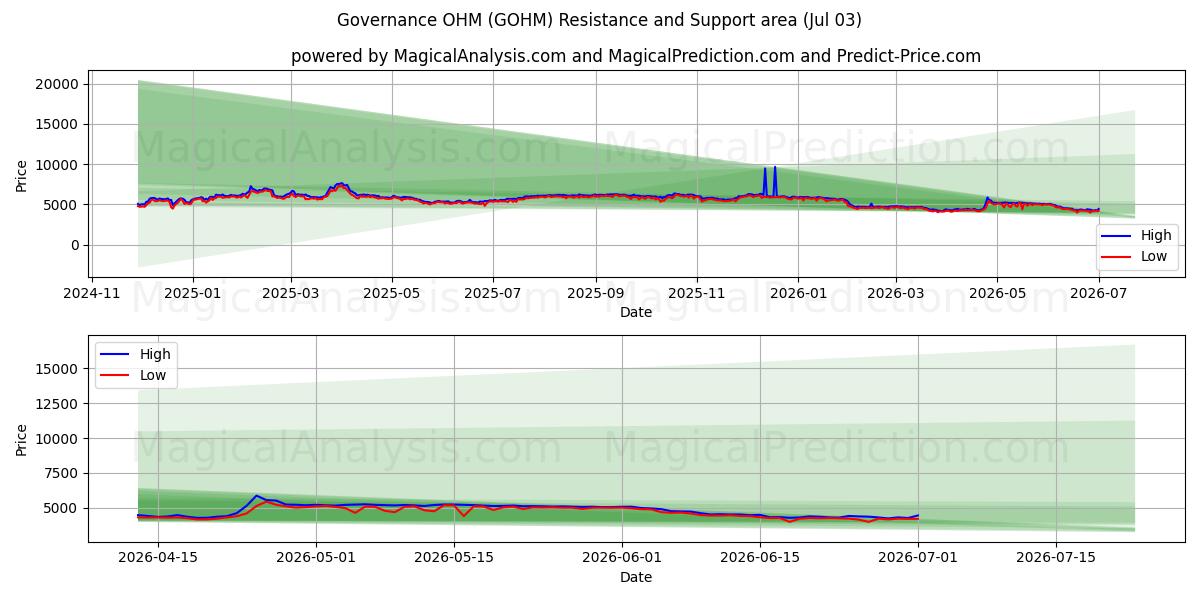Click the 2026-05-15 date tick label
Screen dimensions: 1200x600
pos(454,558)
